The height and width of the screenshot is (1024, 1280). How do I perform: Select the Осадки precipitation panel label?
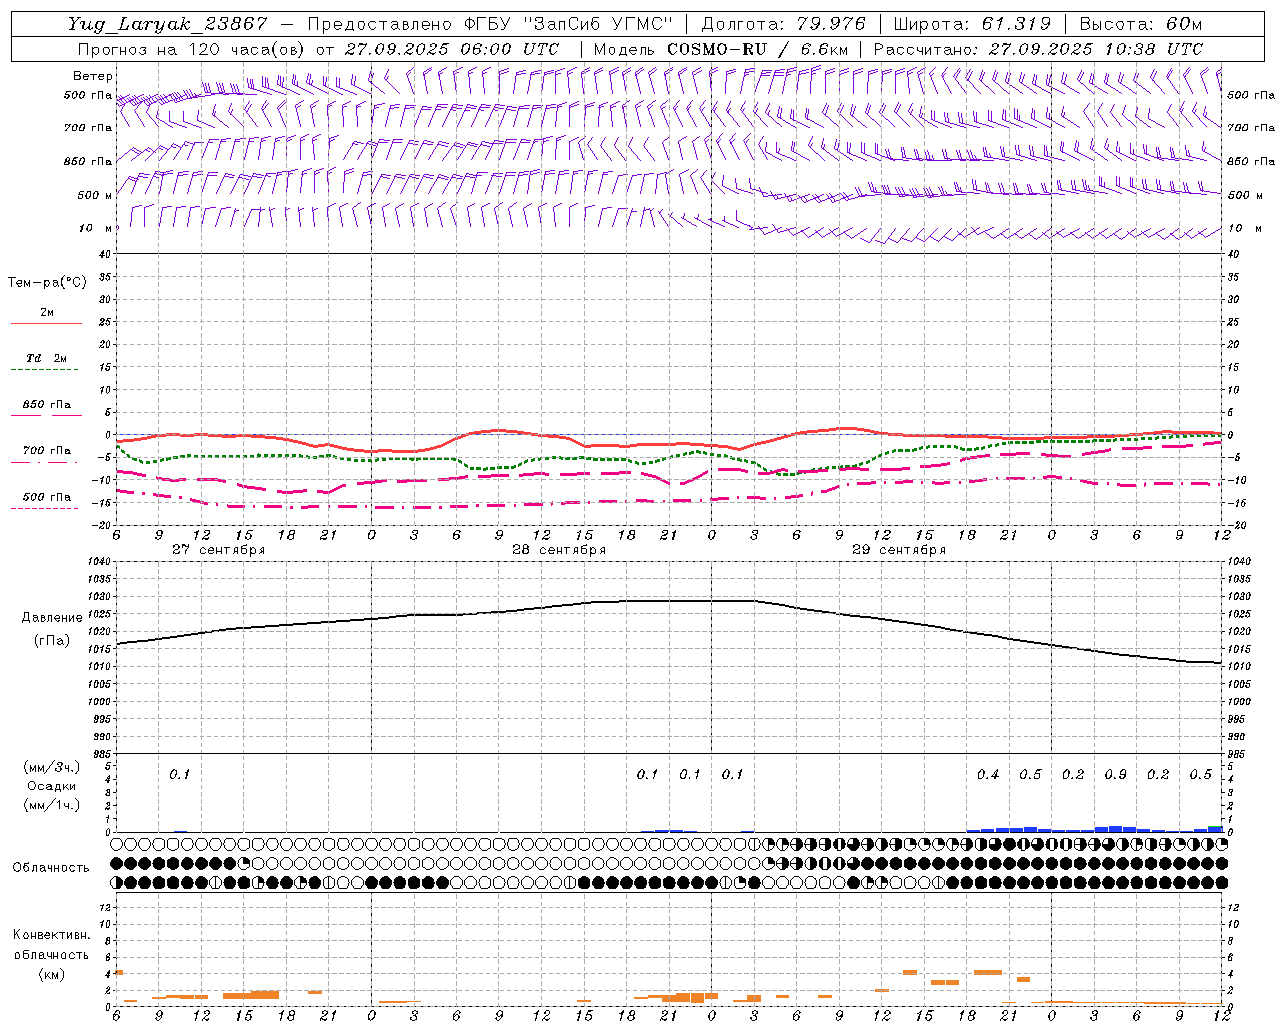52,786
